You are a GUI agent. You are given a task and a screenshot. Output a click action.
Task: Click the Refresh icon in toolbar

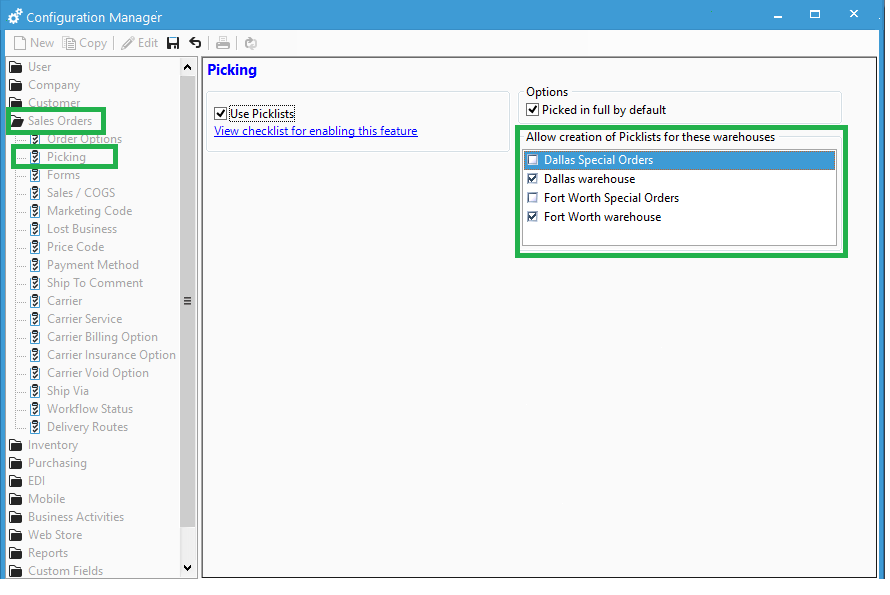(x=250, y=43)
